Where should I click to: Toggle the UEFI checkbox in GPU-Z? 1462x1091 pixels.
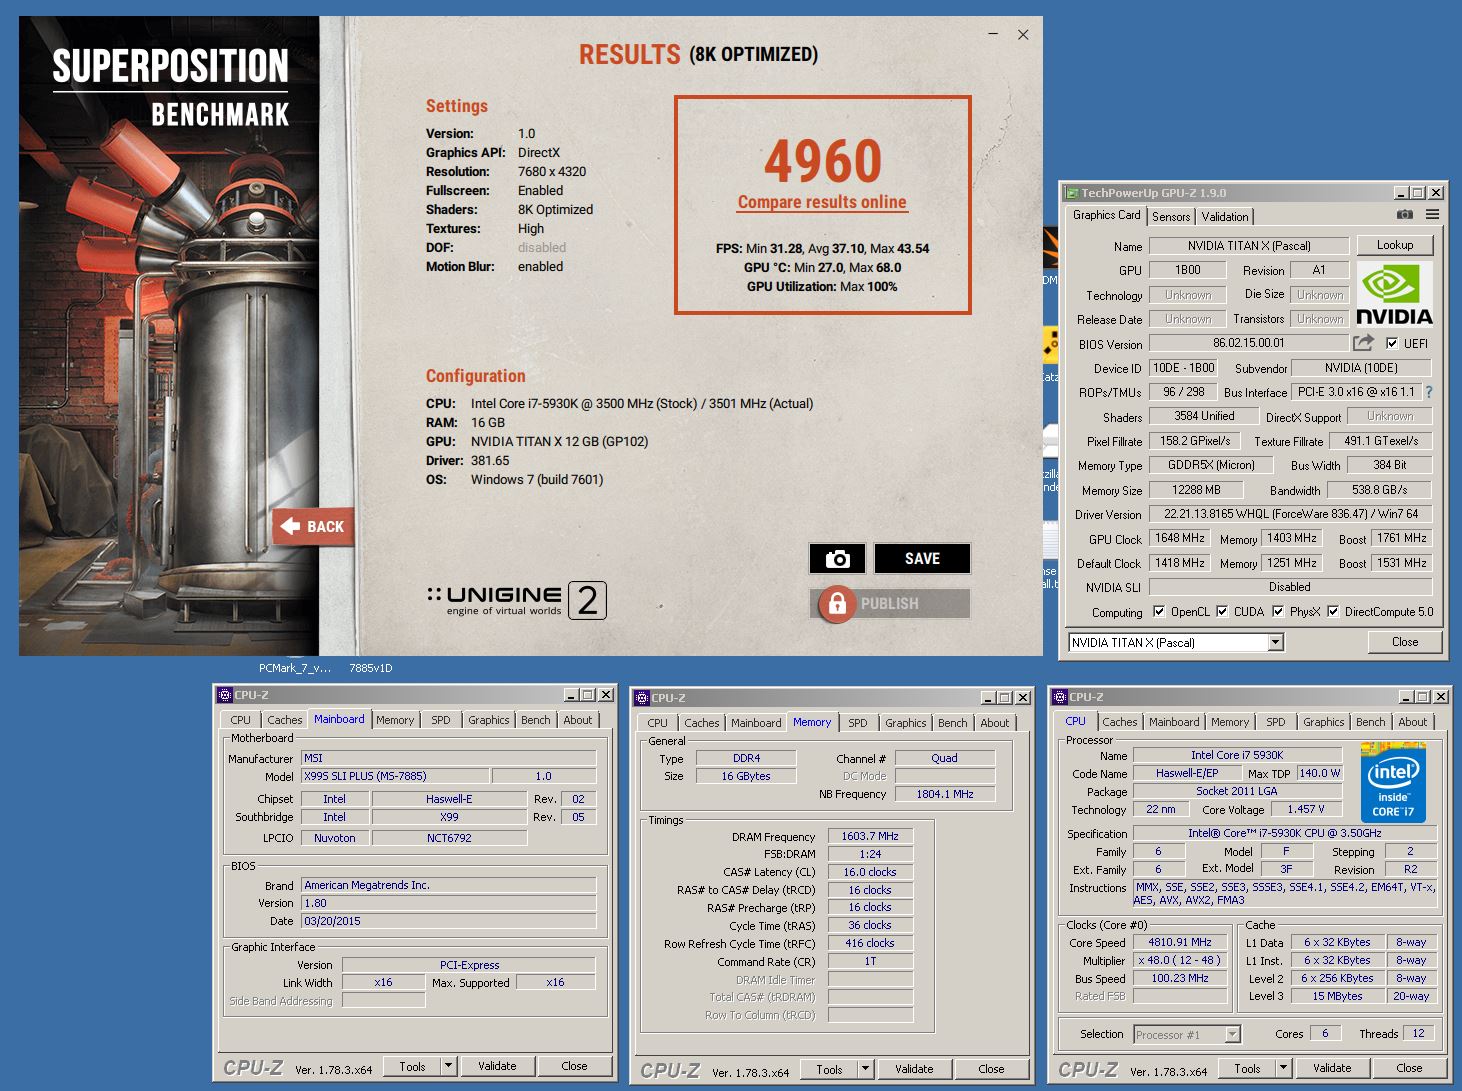(1392, 343)
